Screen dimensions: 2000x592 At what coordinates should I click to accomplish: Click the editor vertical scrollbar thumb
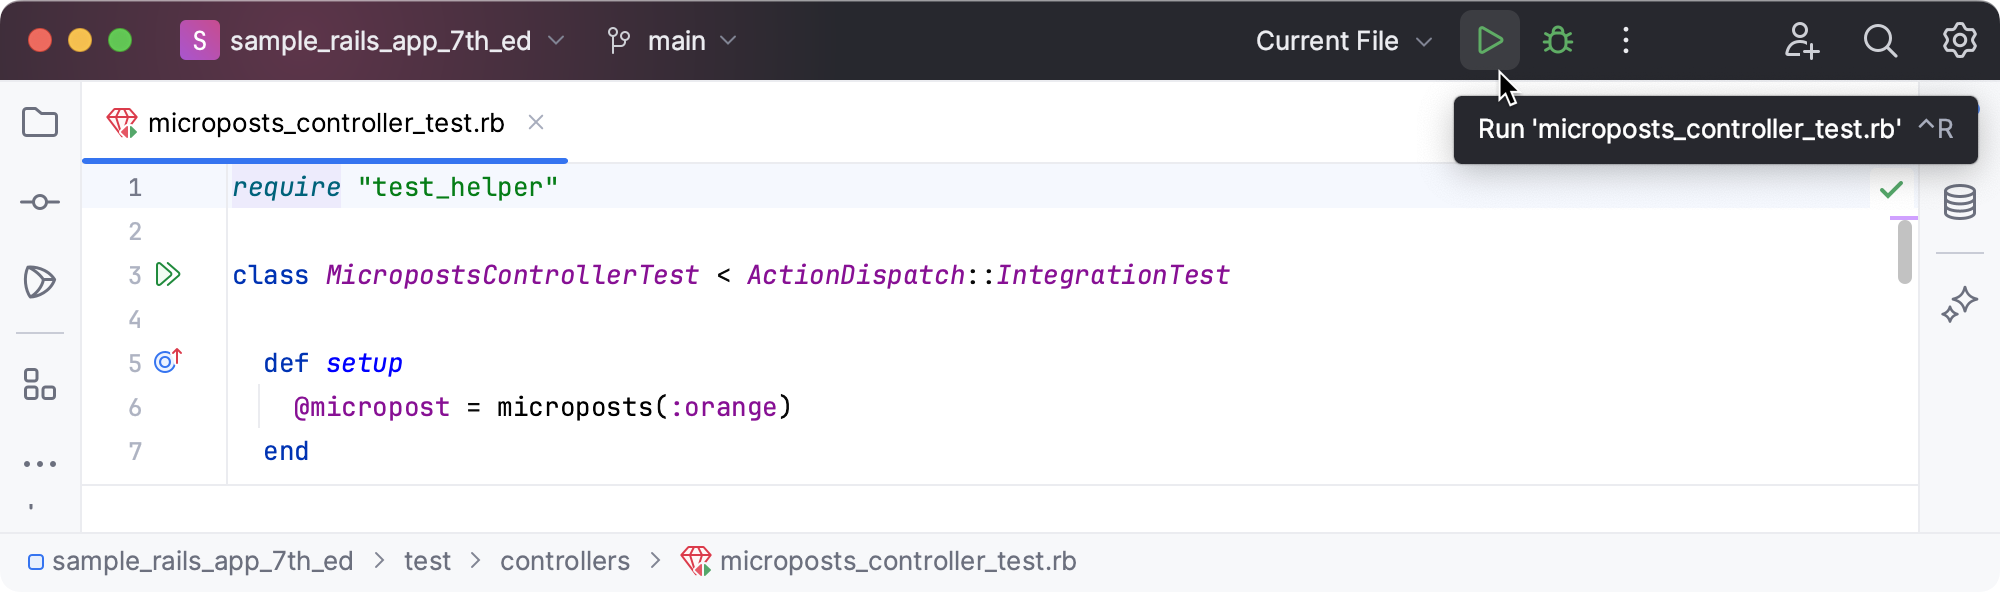[1904, 252]
